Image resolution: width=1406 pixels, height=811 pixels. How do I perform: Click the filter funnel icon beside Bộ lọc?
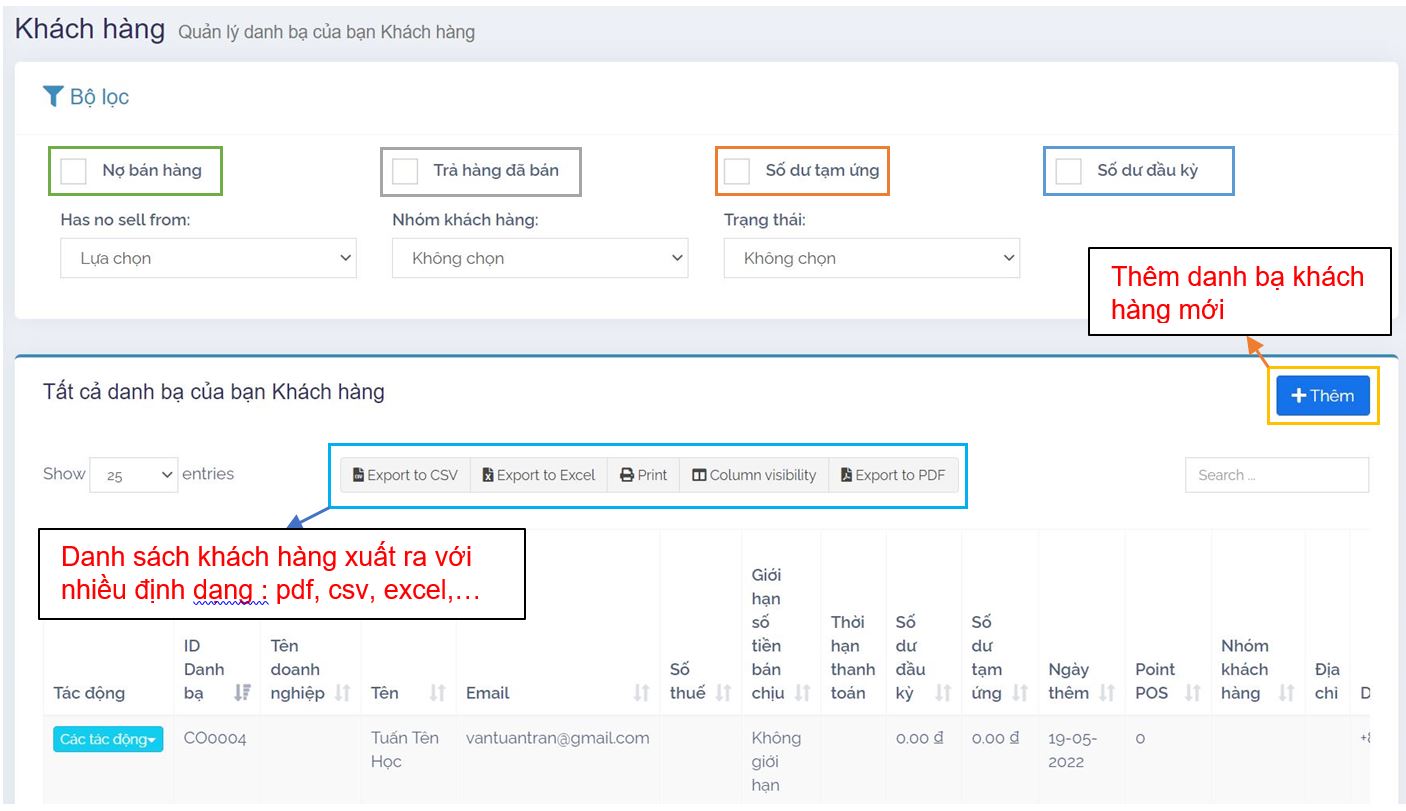(x=53, y=97)
